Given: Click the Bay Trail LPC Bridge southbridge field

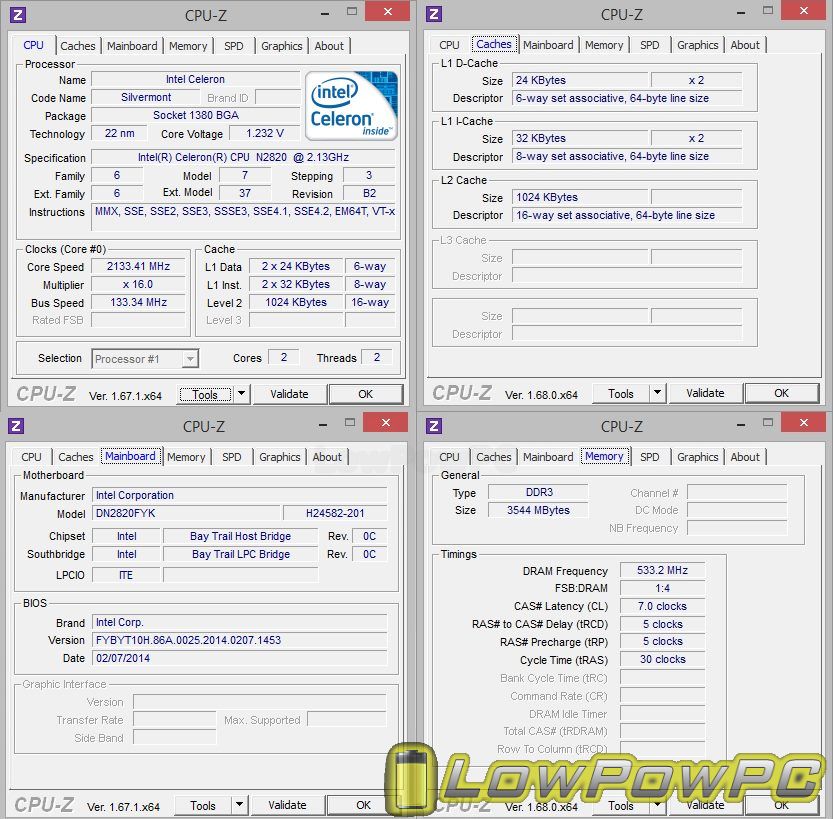Looking at the screenshot, I should coord(240,554).
